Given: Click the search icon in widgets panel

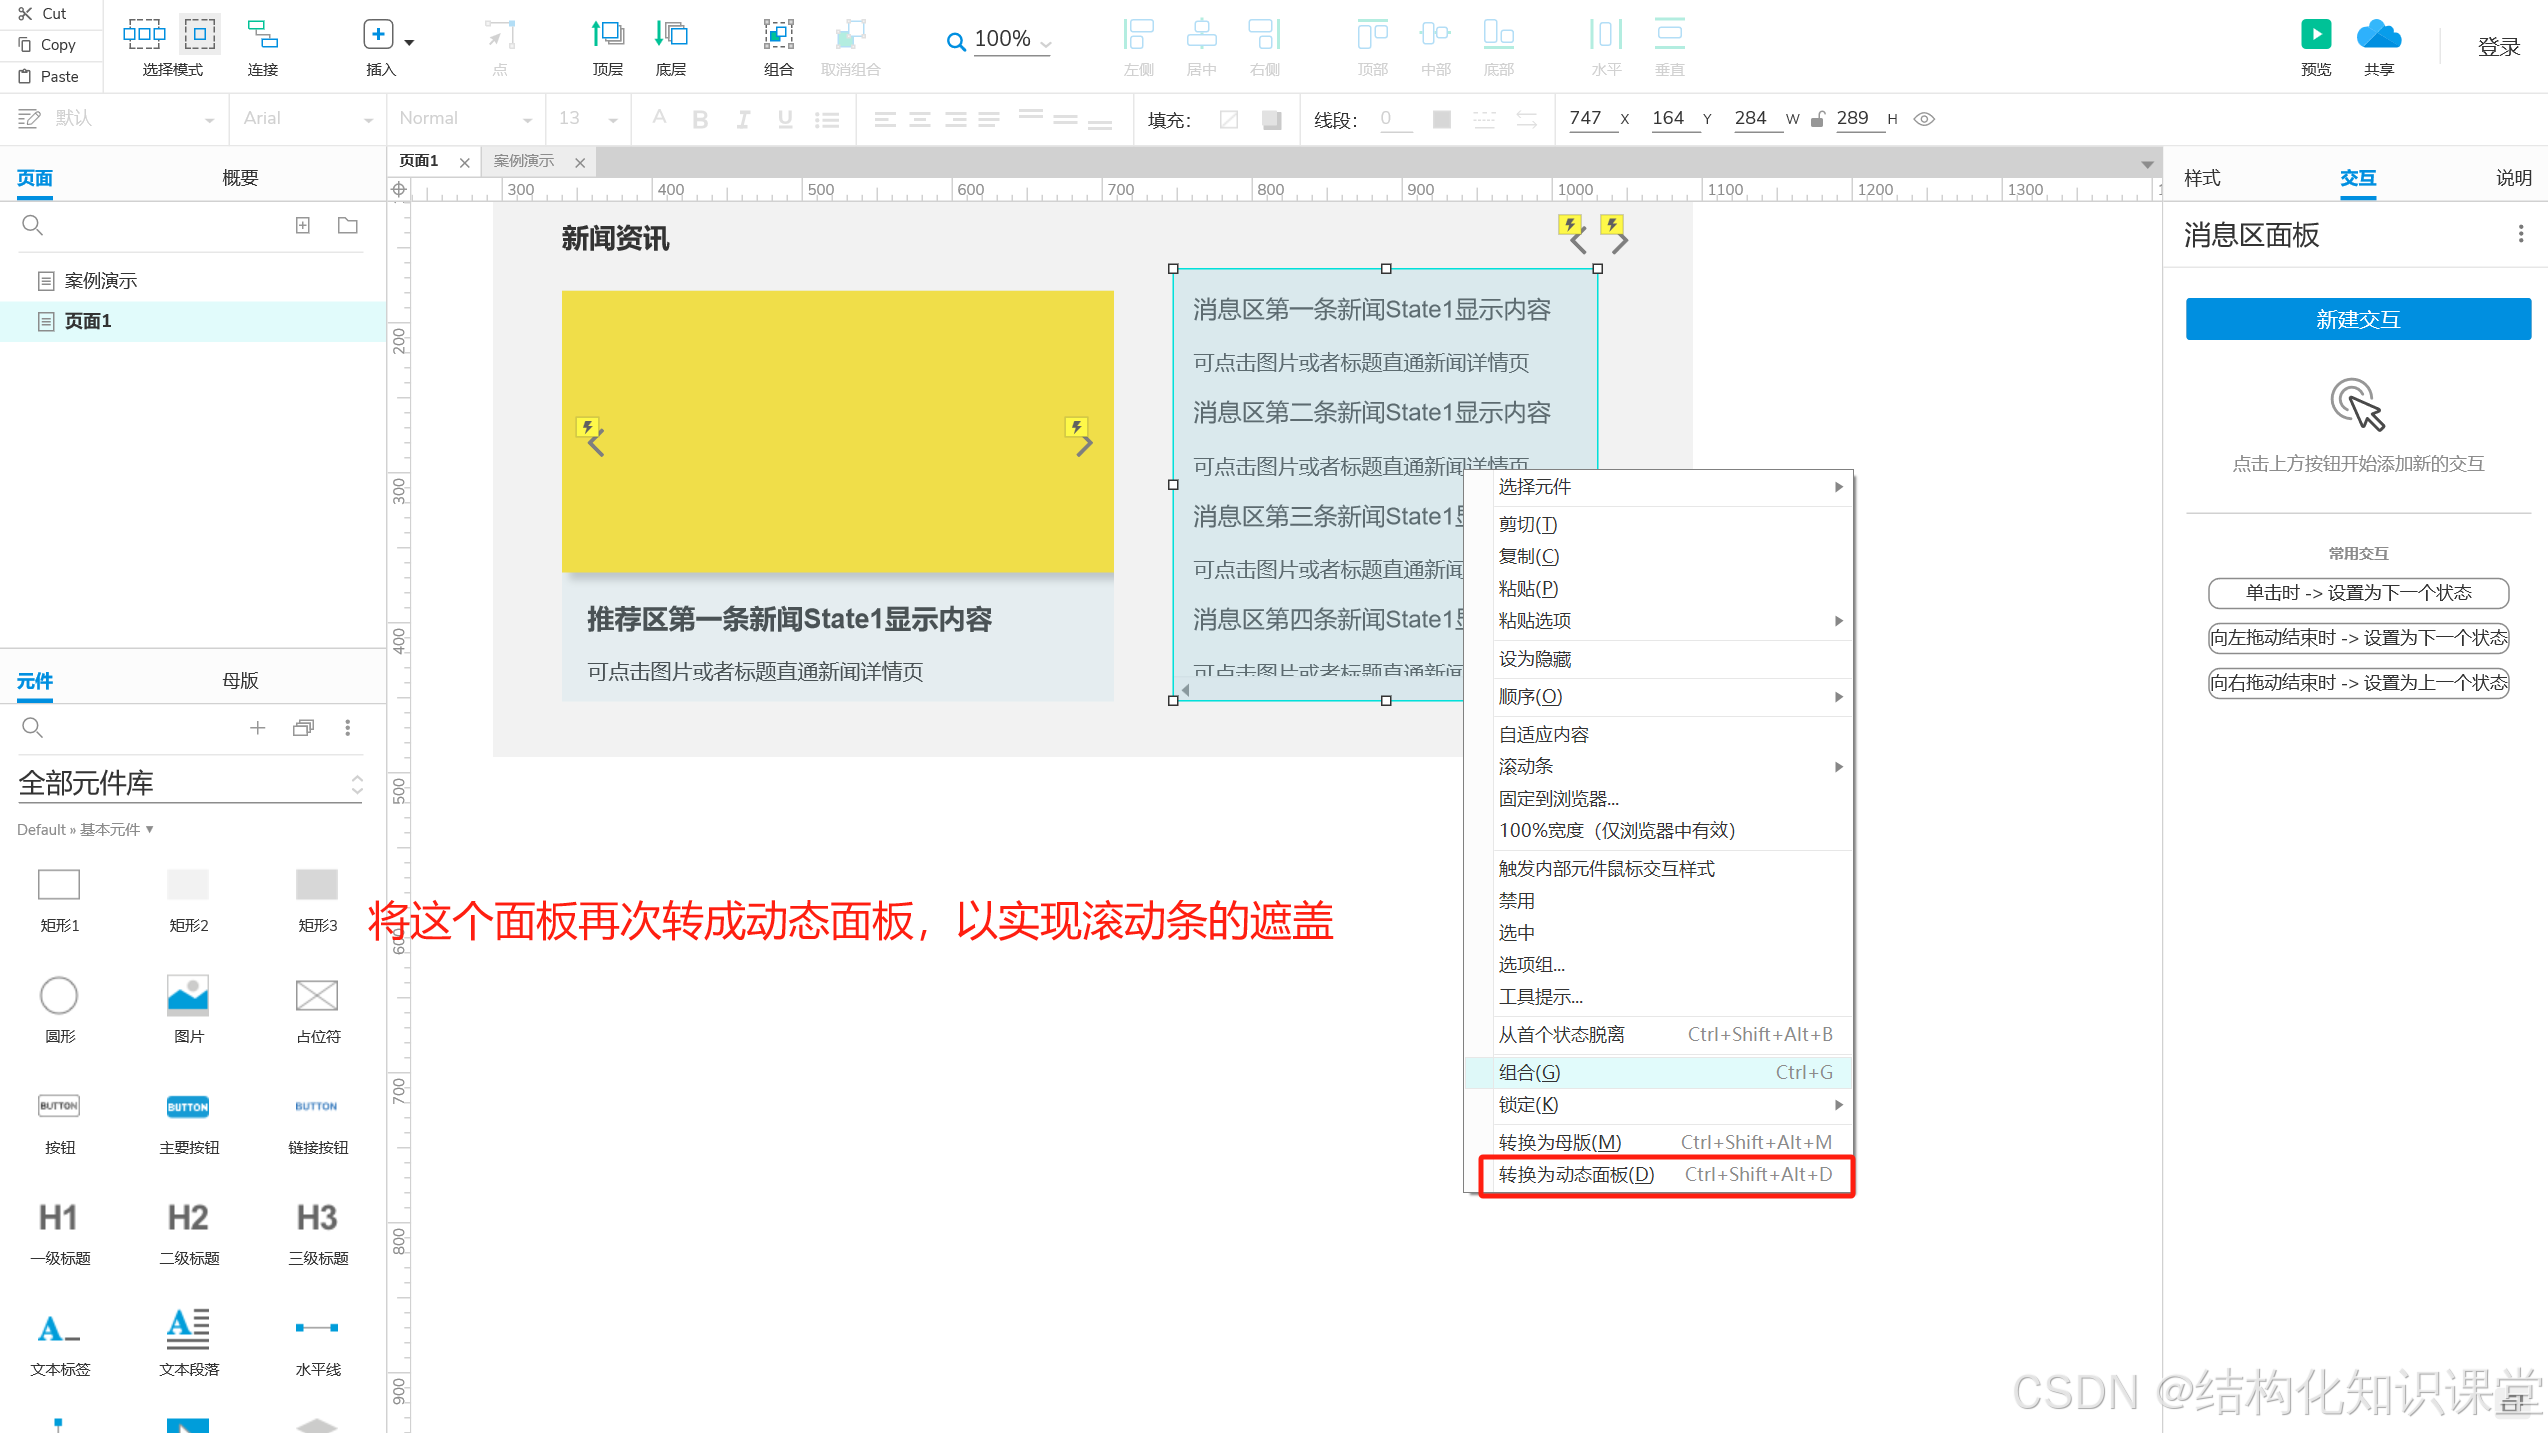Looking at the screenshot, I should tap(32, 727).
